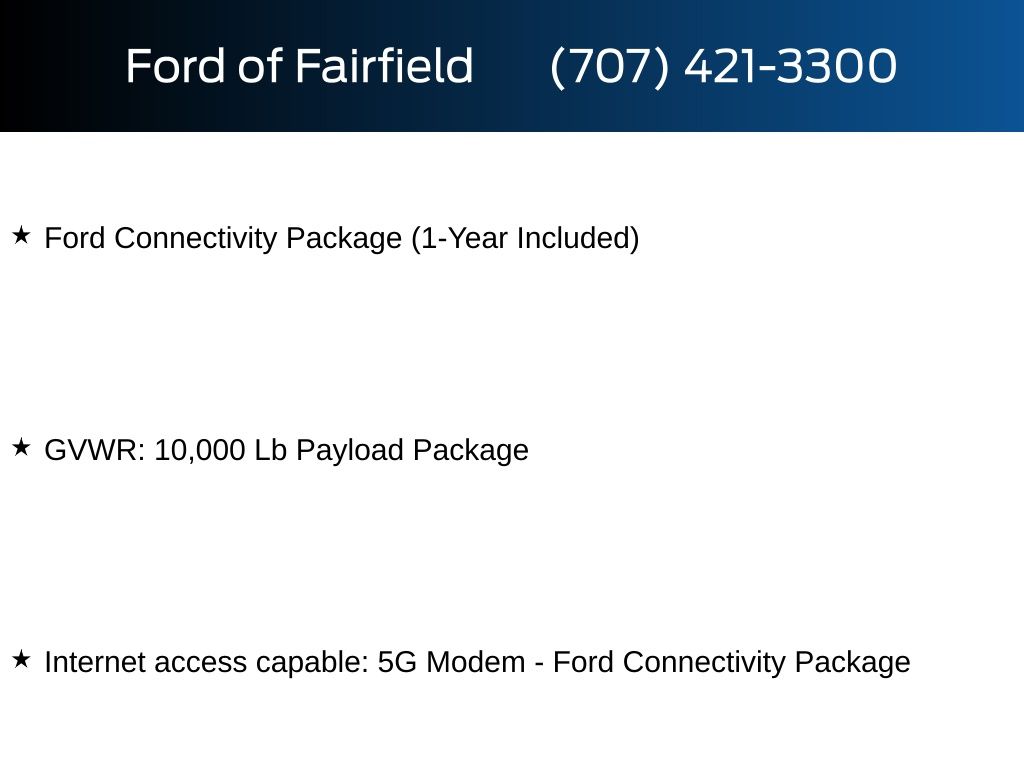
Task: Click the "Internet access capable:" label
Action: pyautogui.click(x=207, y=663)
